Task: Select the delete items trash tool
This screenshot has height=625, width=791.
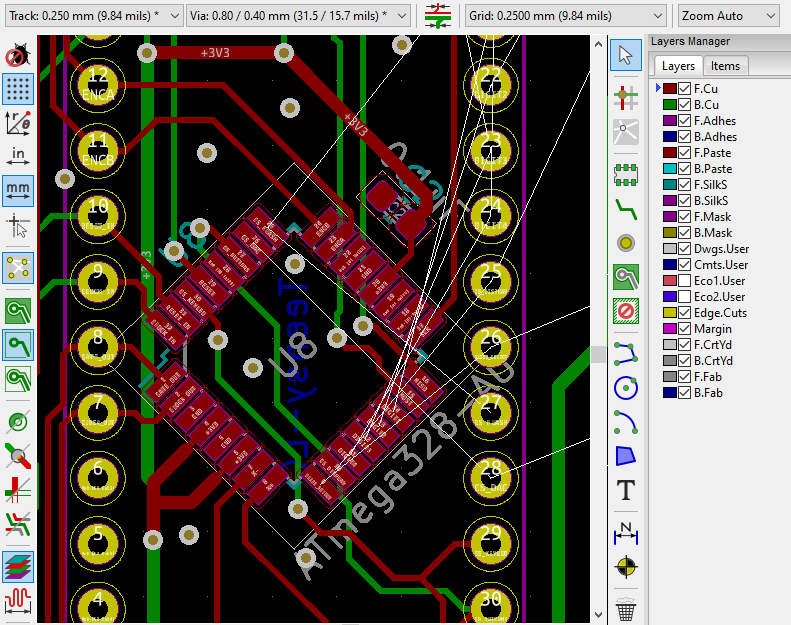Action: (x=626, y=609)
